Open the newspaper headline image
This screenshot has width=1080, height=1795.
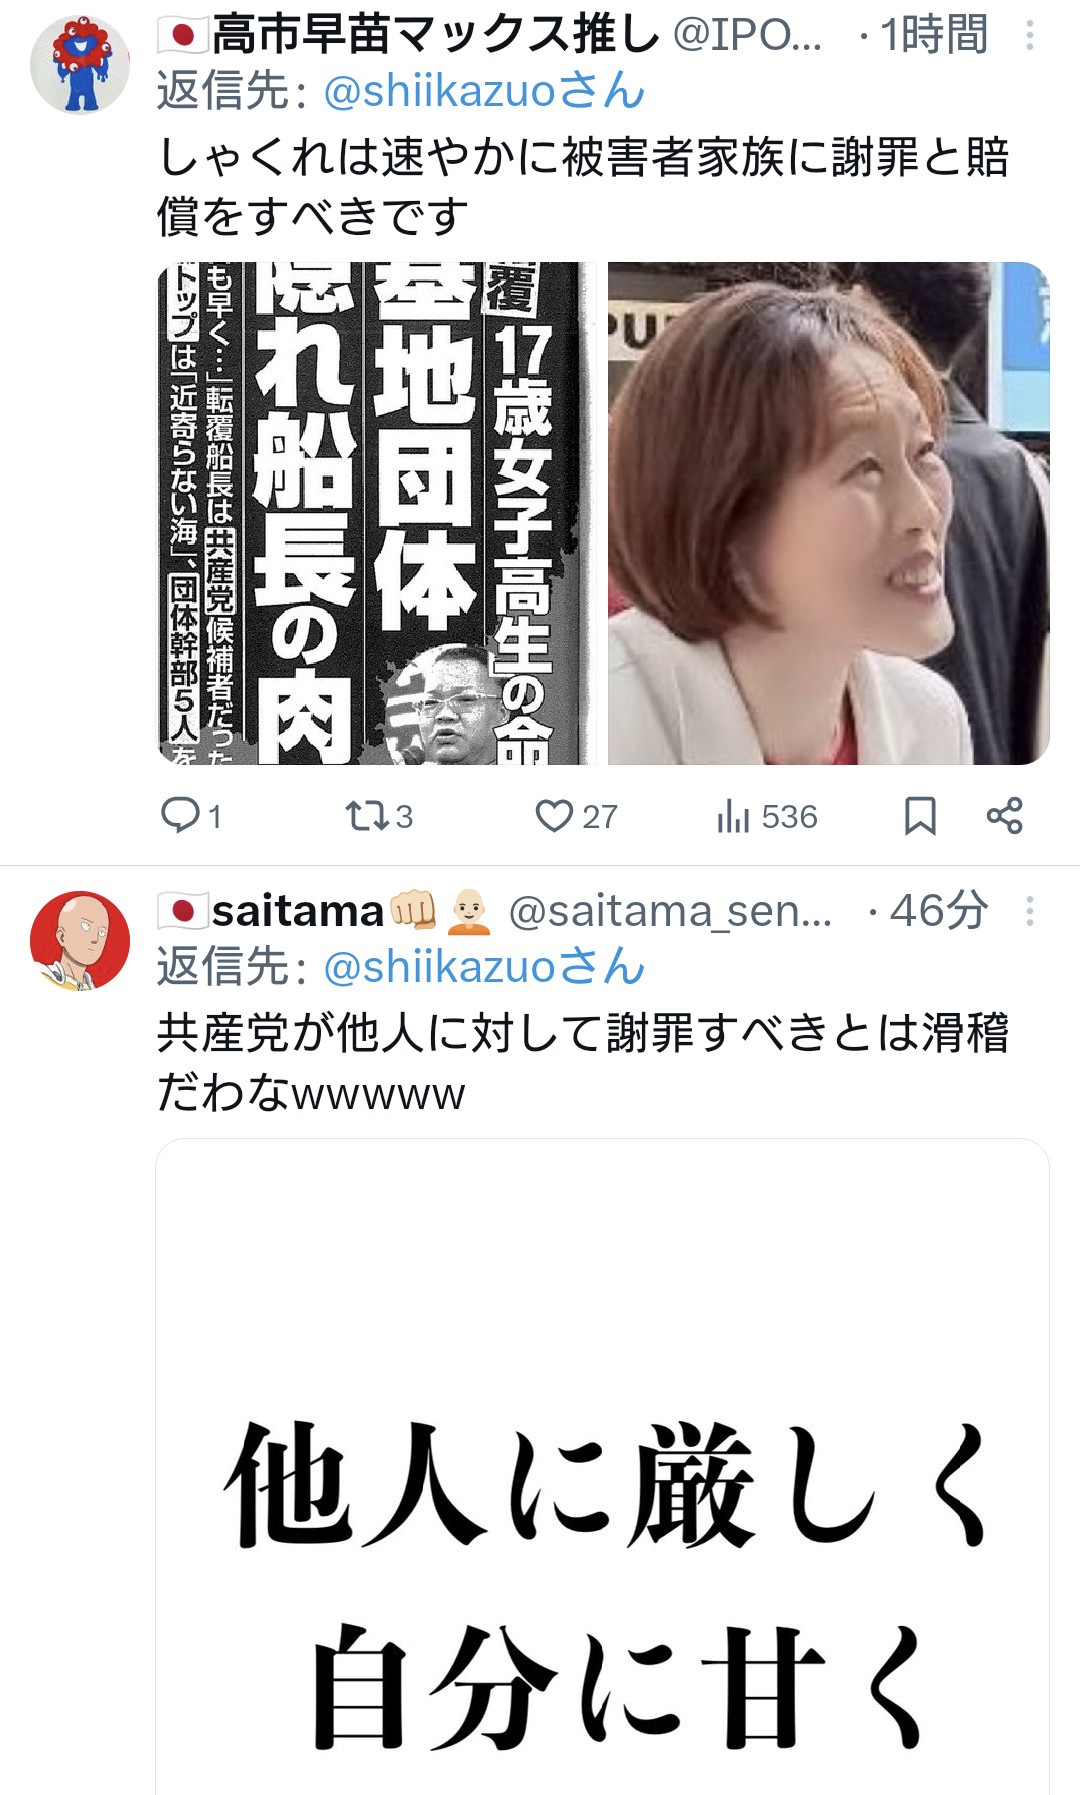(x=377, y=513)
